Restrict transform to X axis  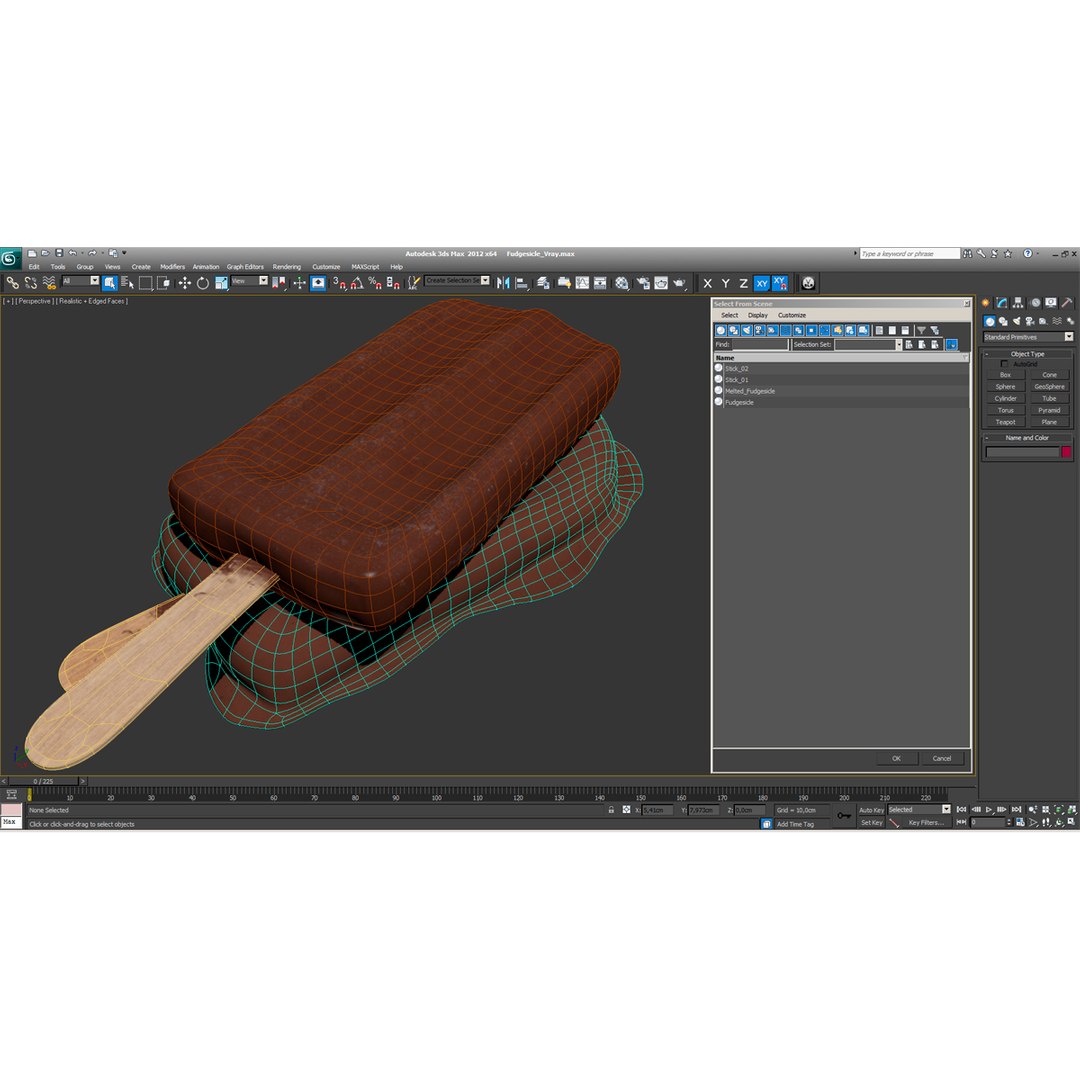click(707, 283)
